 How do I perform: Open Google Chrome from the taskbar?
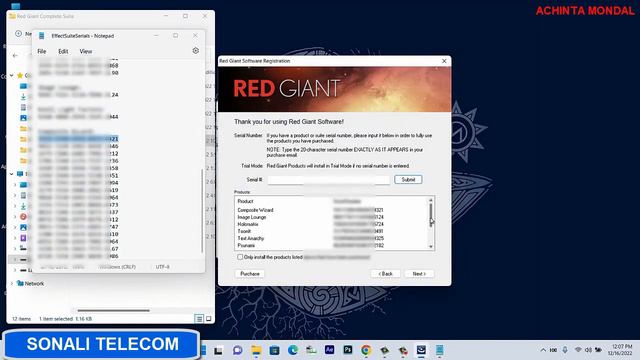tap(366, 350)
